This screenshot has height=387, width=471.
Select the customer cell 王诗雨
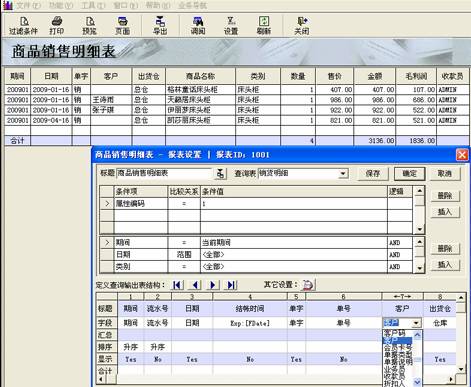[x=111, y=100]
